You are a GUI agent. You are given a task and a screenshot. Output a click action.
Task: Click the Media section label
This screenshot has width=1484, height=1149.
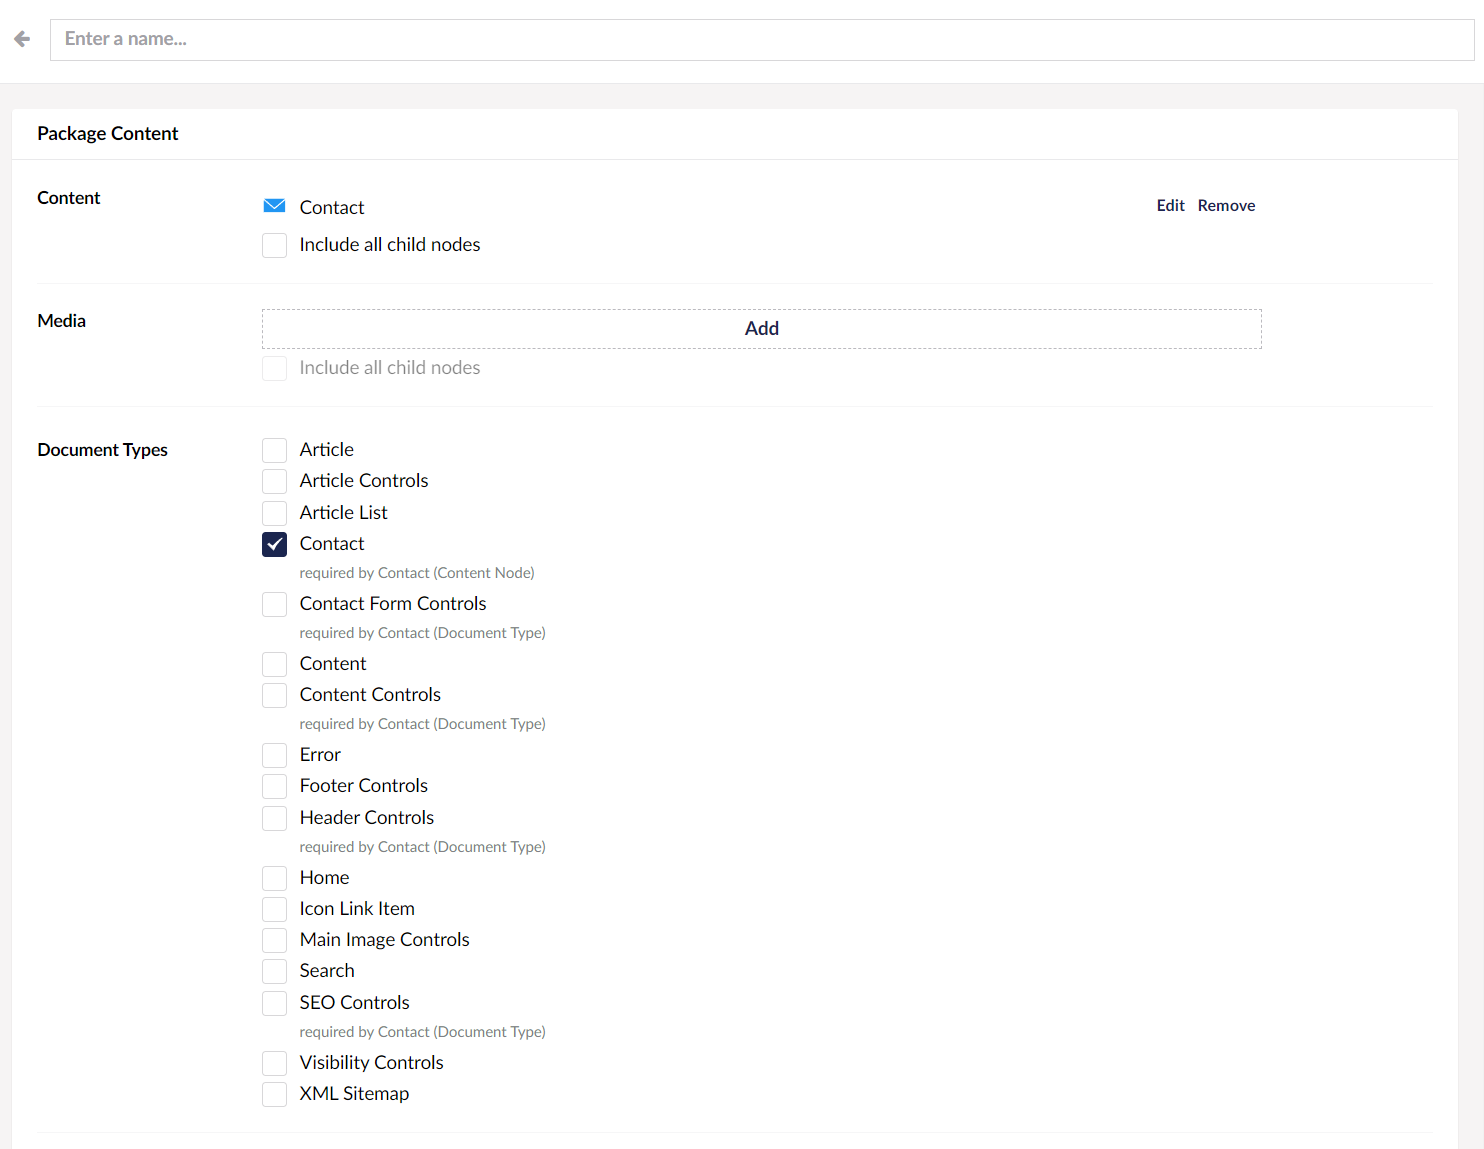[61, 321]
